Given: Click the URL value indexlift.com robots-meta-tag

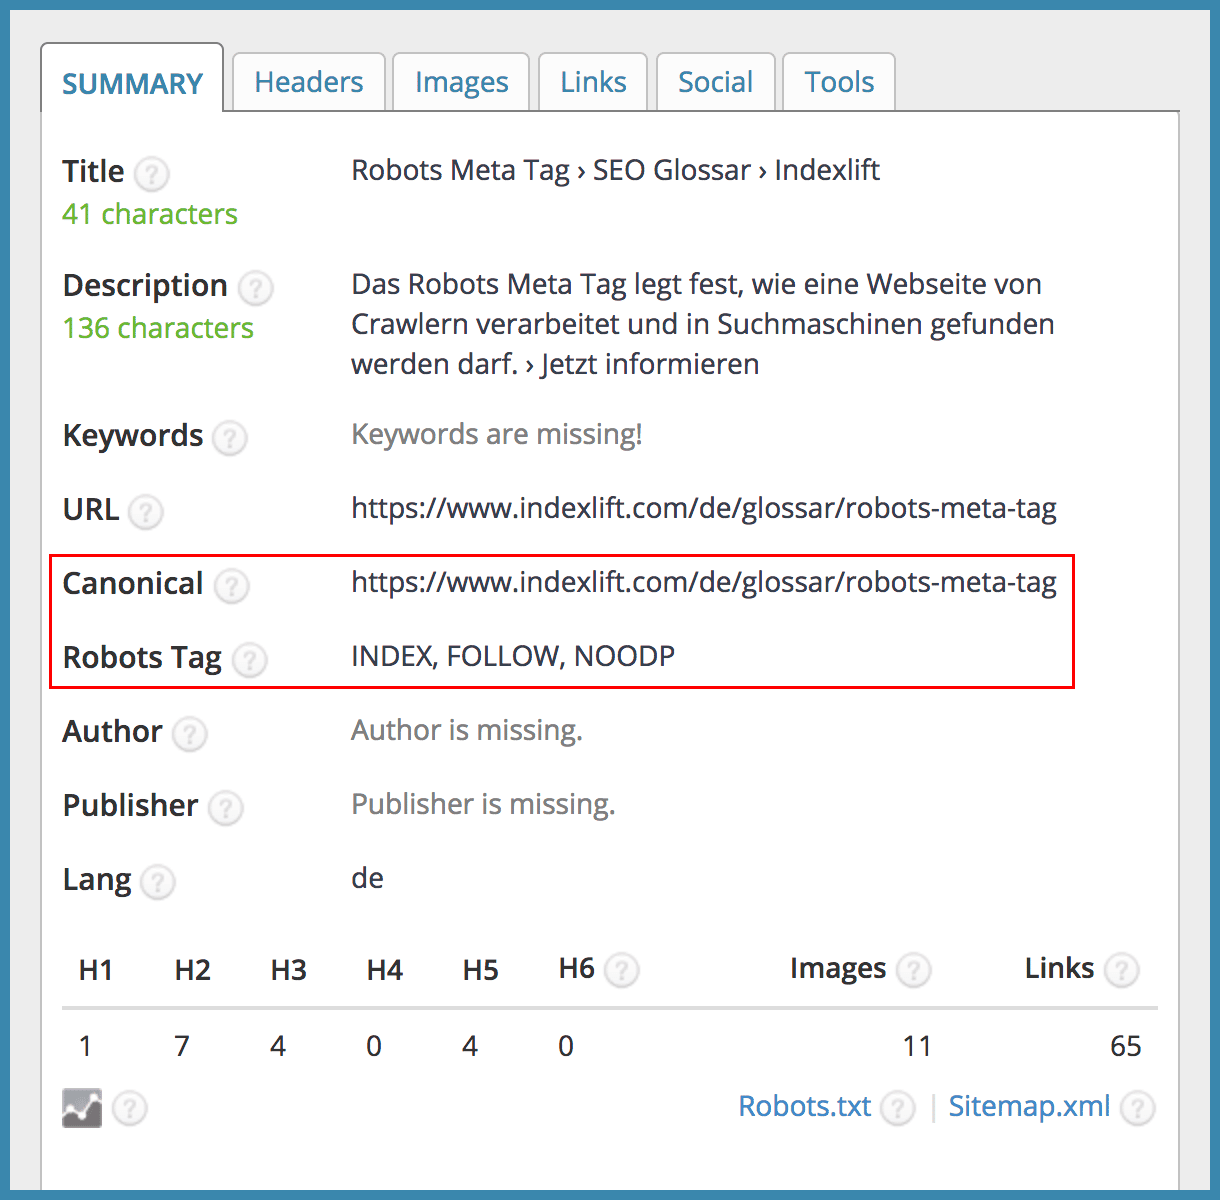Looking at the screenshot, I should pos(704,509).
